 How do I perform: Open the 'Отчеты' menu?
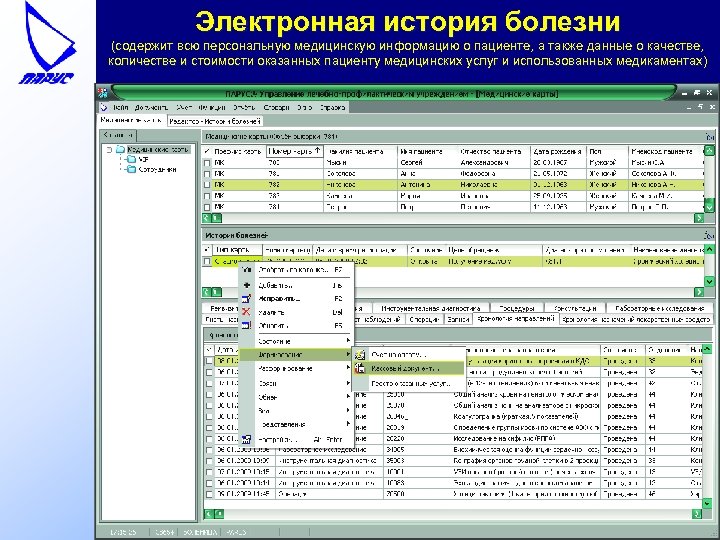click(244, 107)
